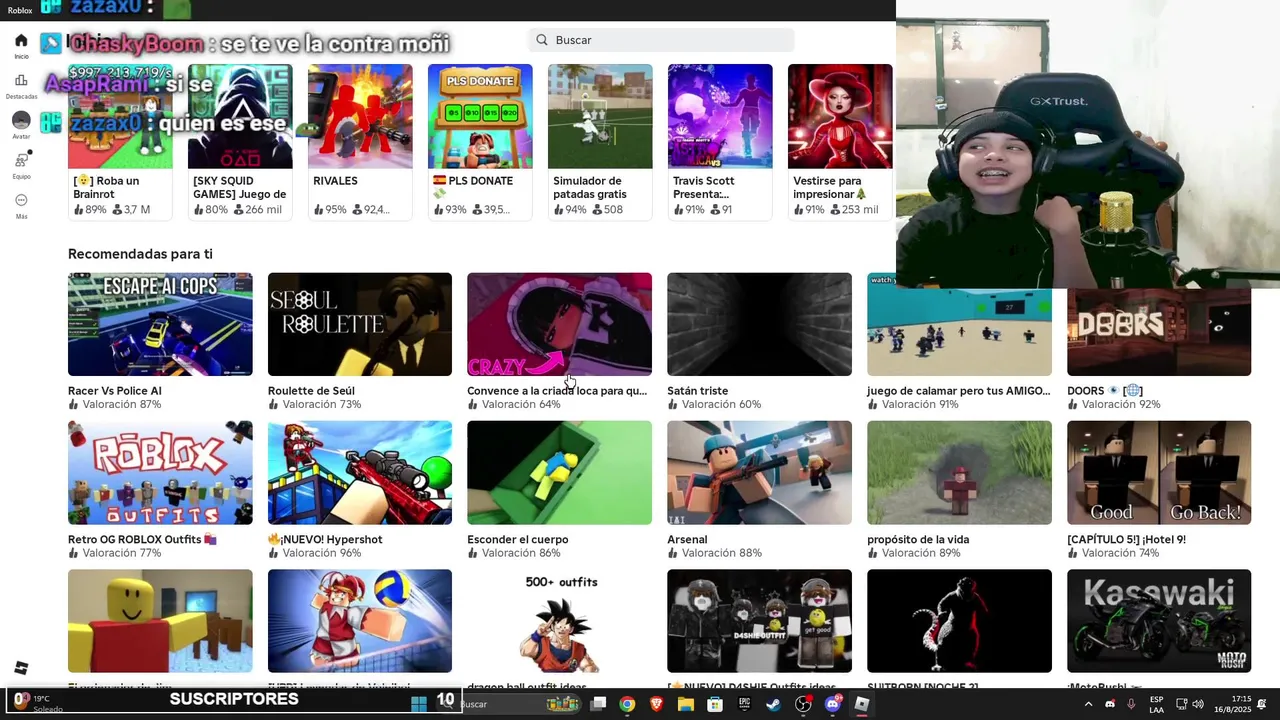Open RIVALES game card
The width and height of the screenshot is (1280, 720).
[360, 141]
